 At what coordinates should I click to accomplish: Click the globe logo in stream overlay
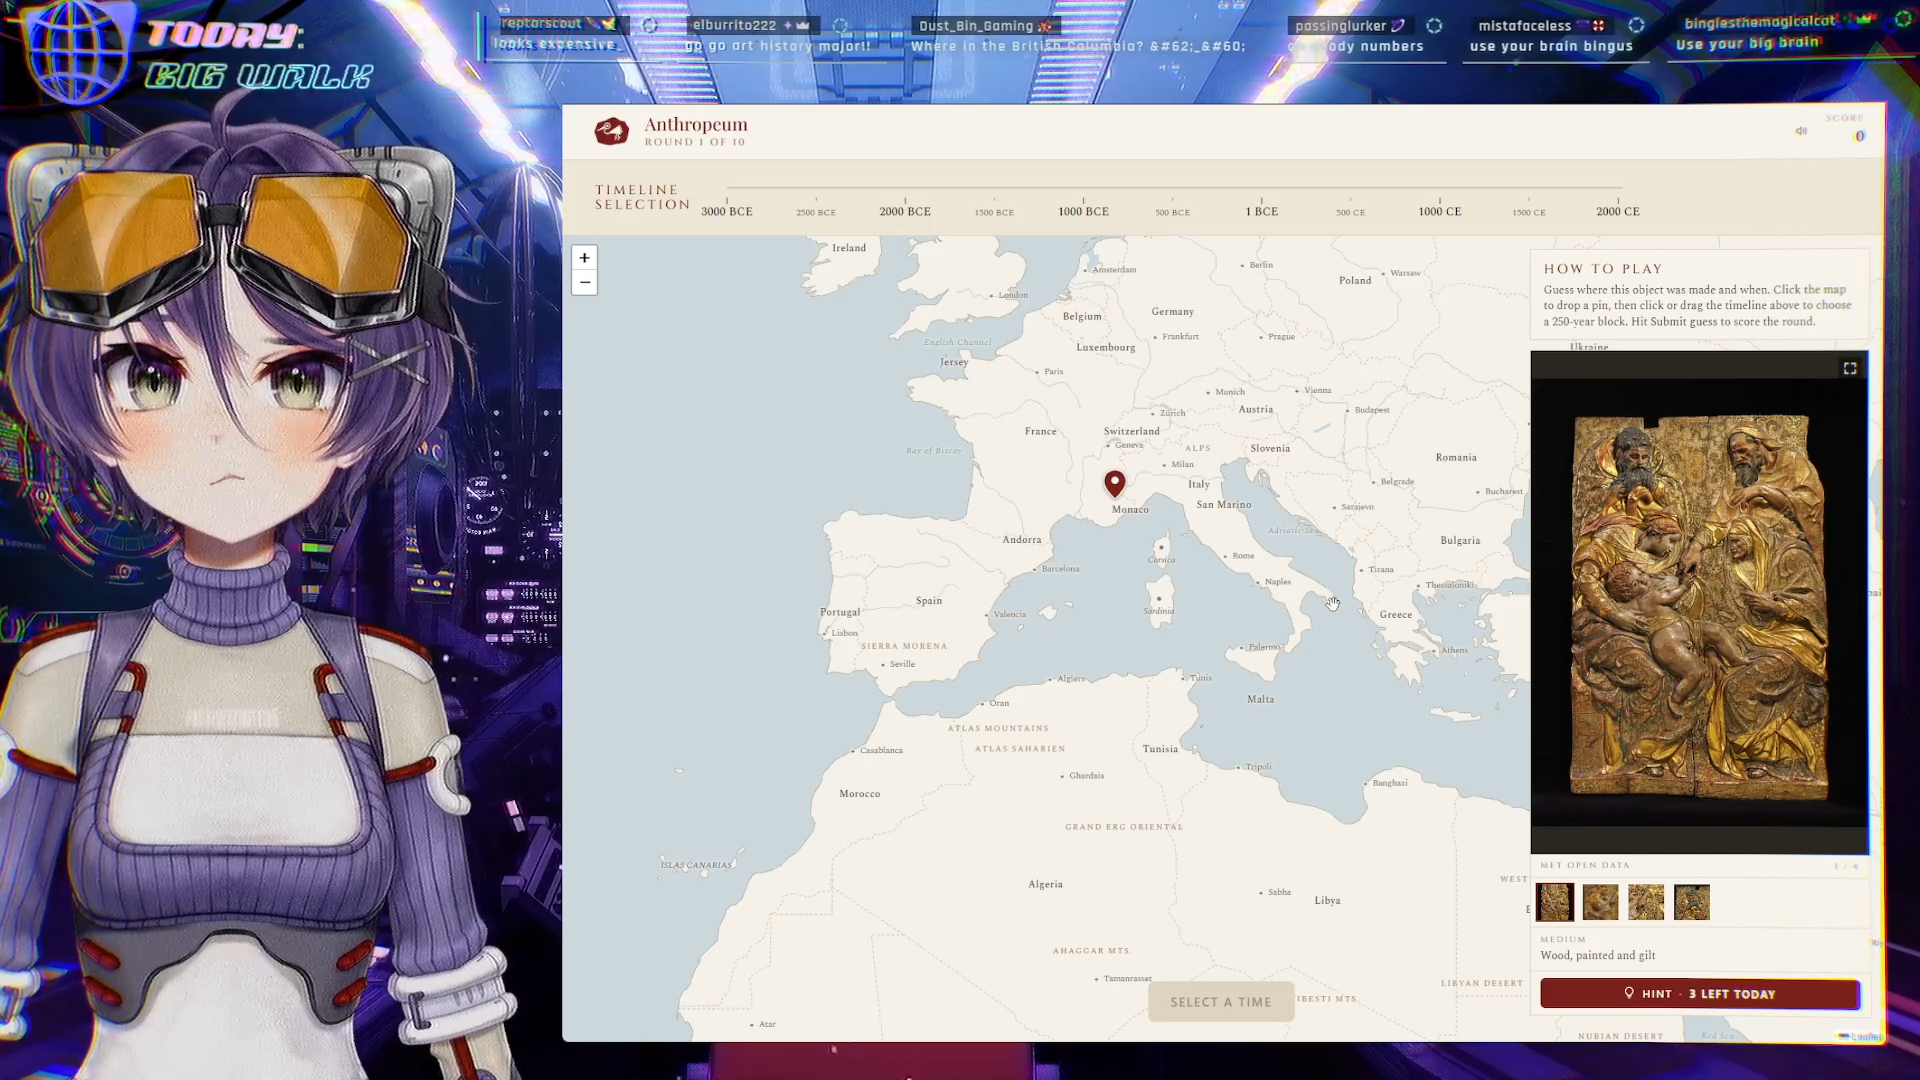coord(79,52)
